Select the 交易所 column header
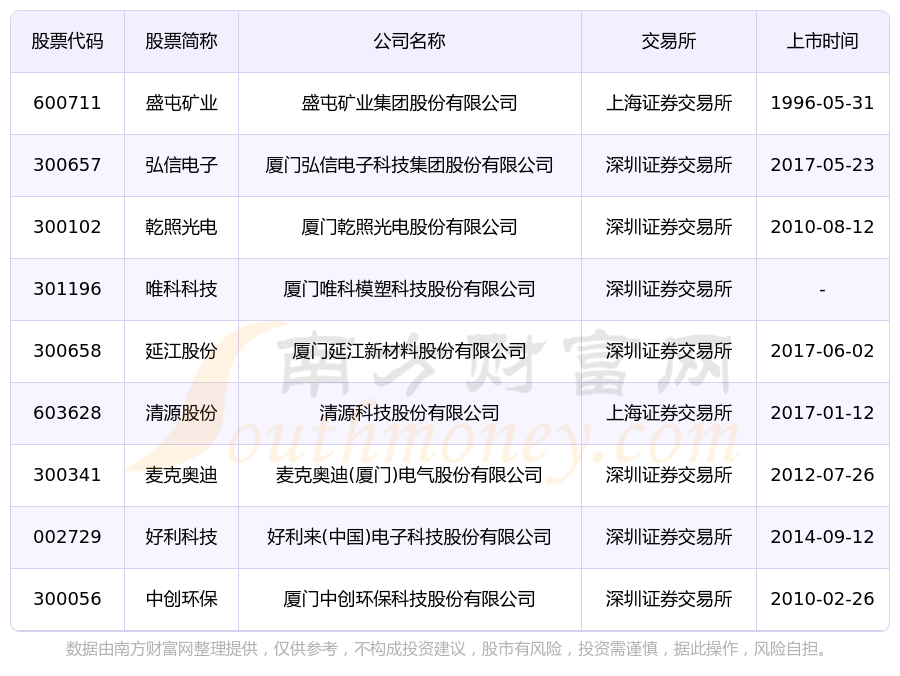 click(669, 41)
